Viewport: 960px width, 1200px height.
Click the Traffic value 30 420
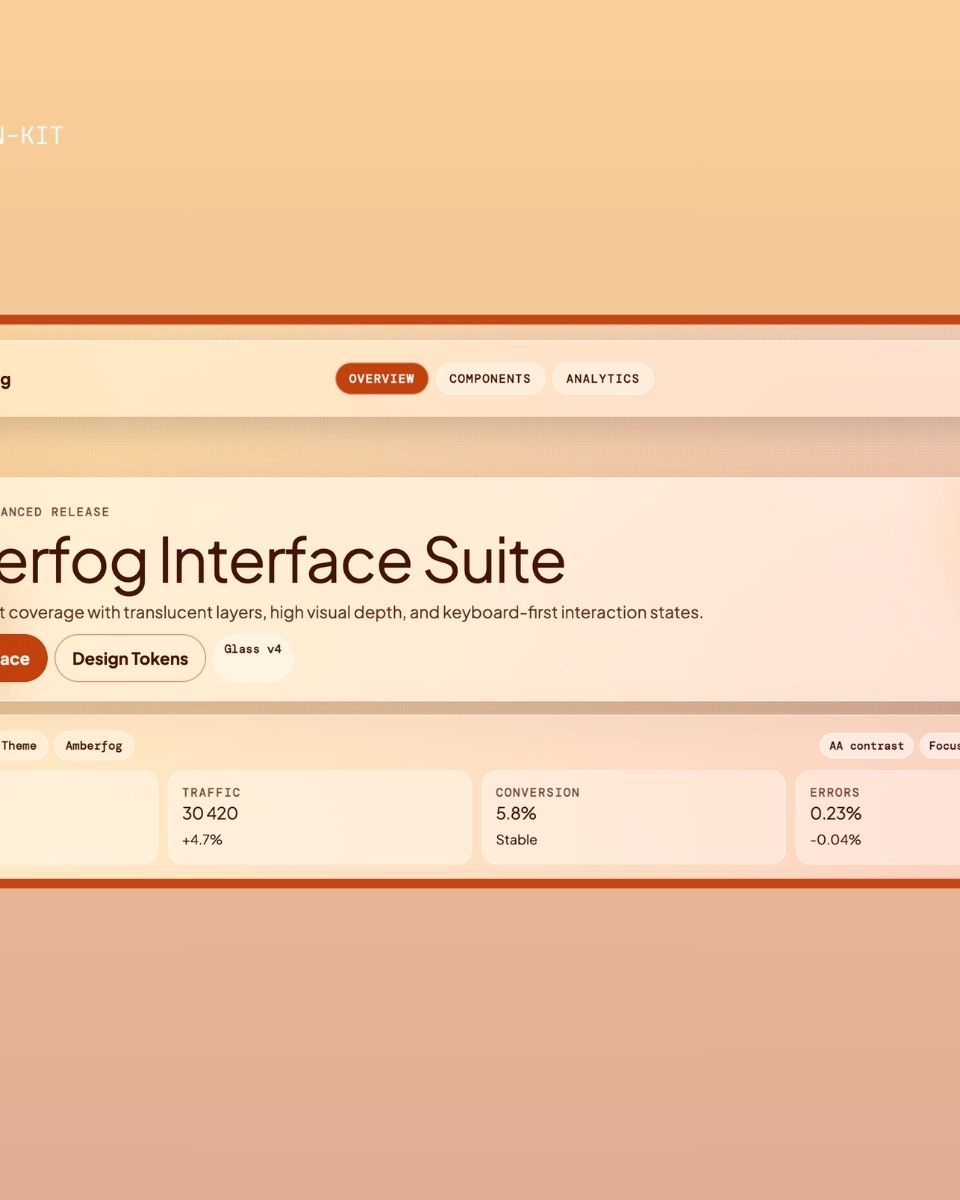(x=210, y=814)
